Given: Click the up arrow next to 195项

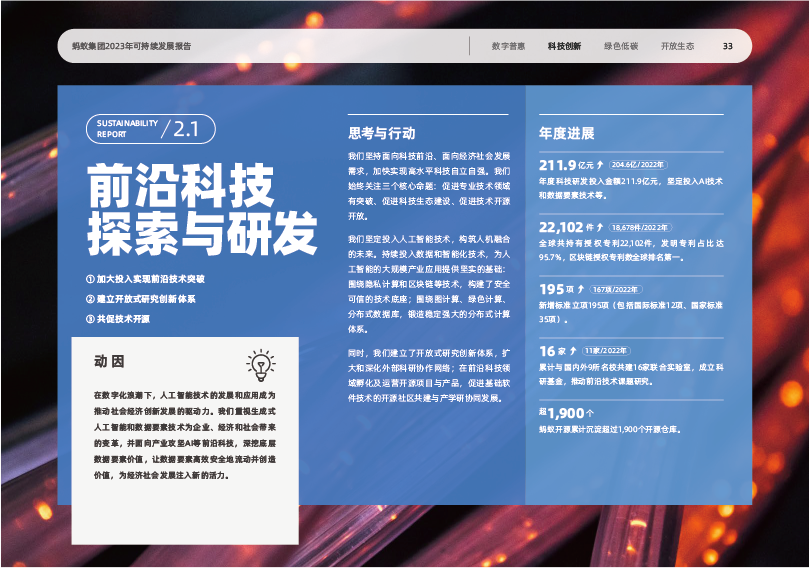Looking at the screenshot, I should [x=584, y=289].
